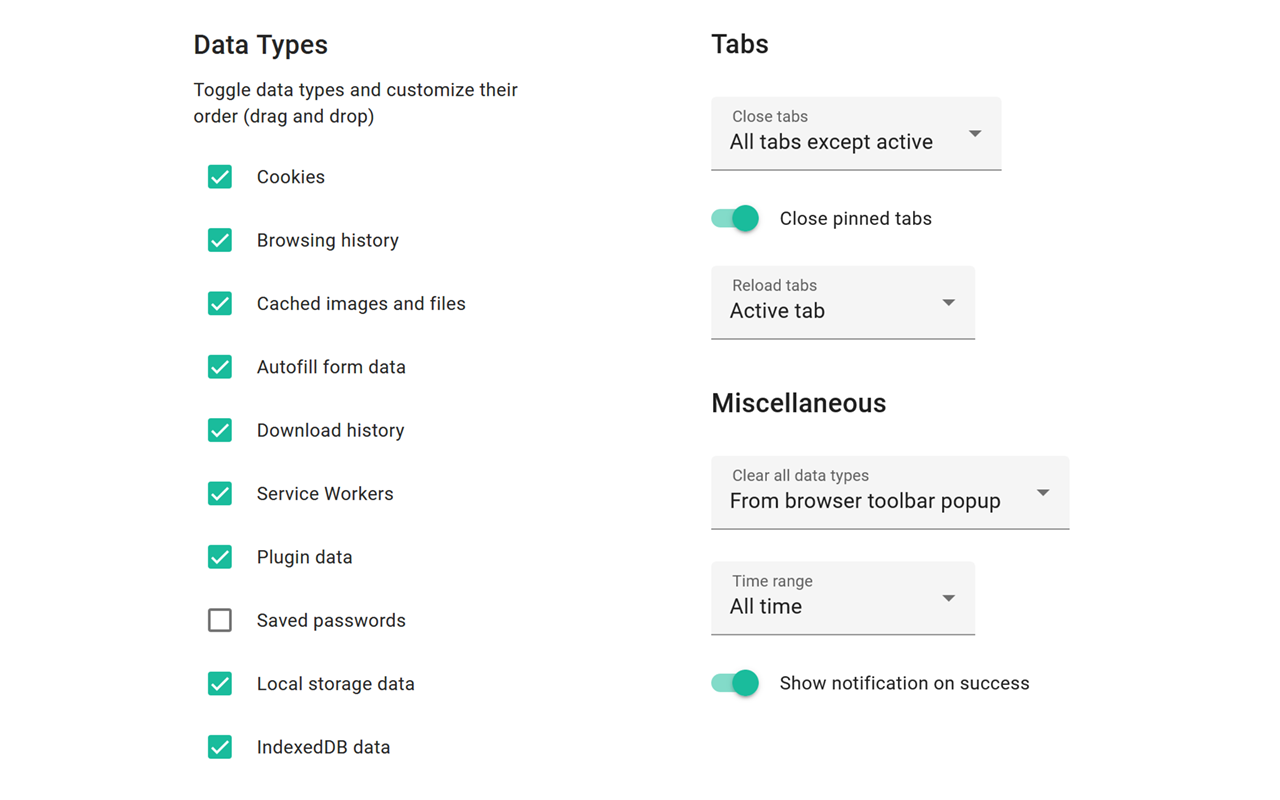
Task: Uncheck the Service Workers checkbox
Action: tap(220, 494)
